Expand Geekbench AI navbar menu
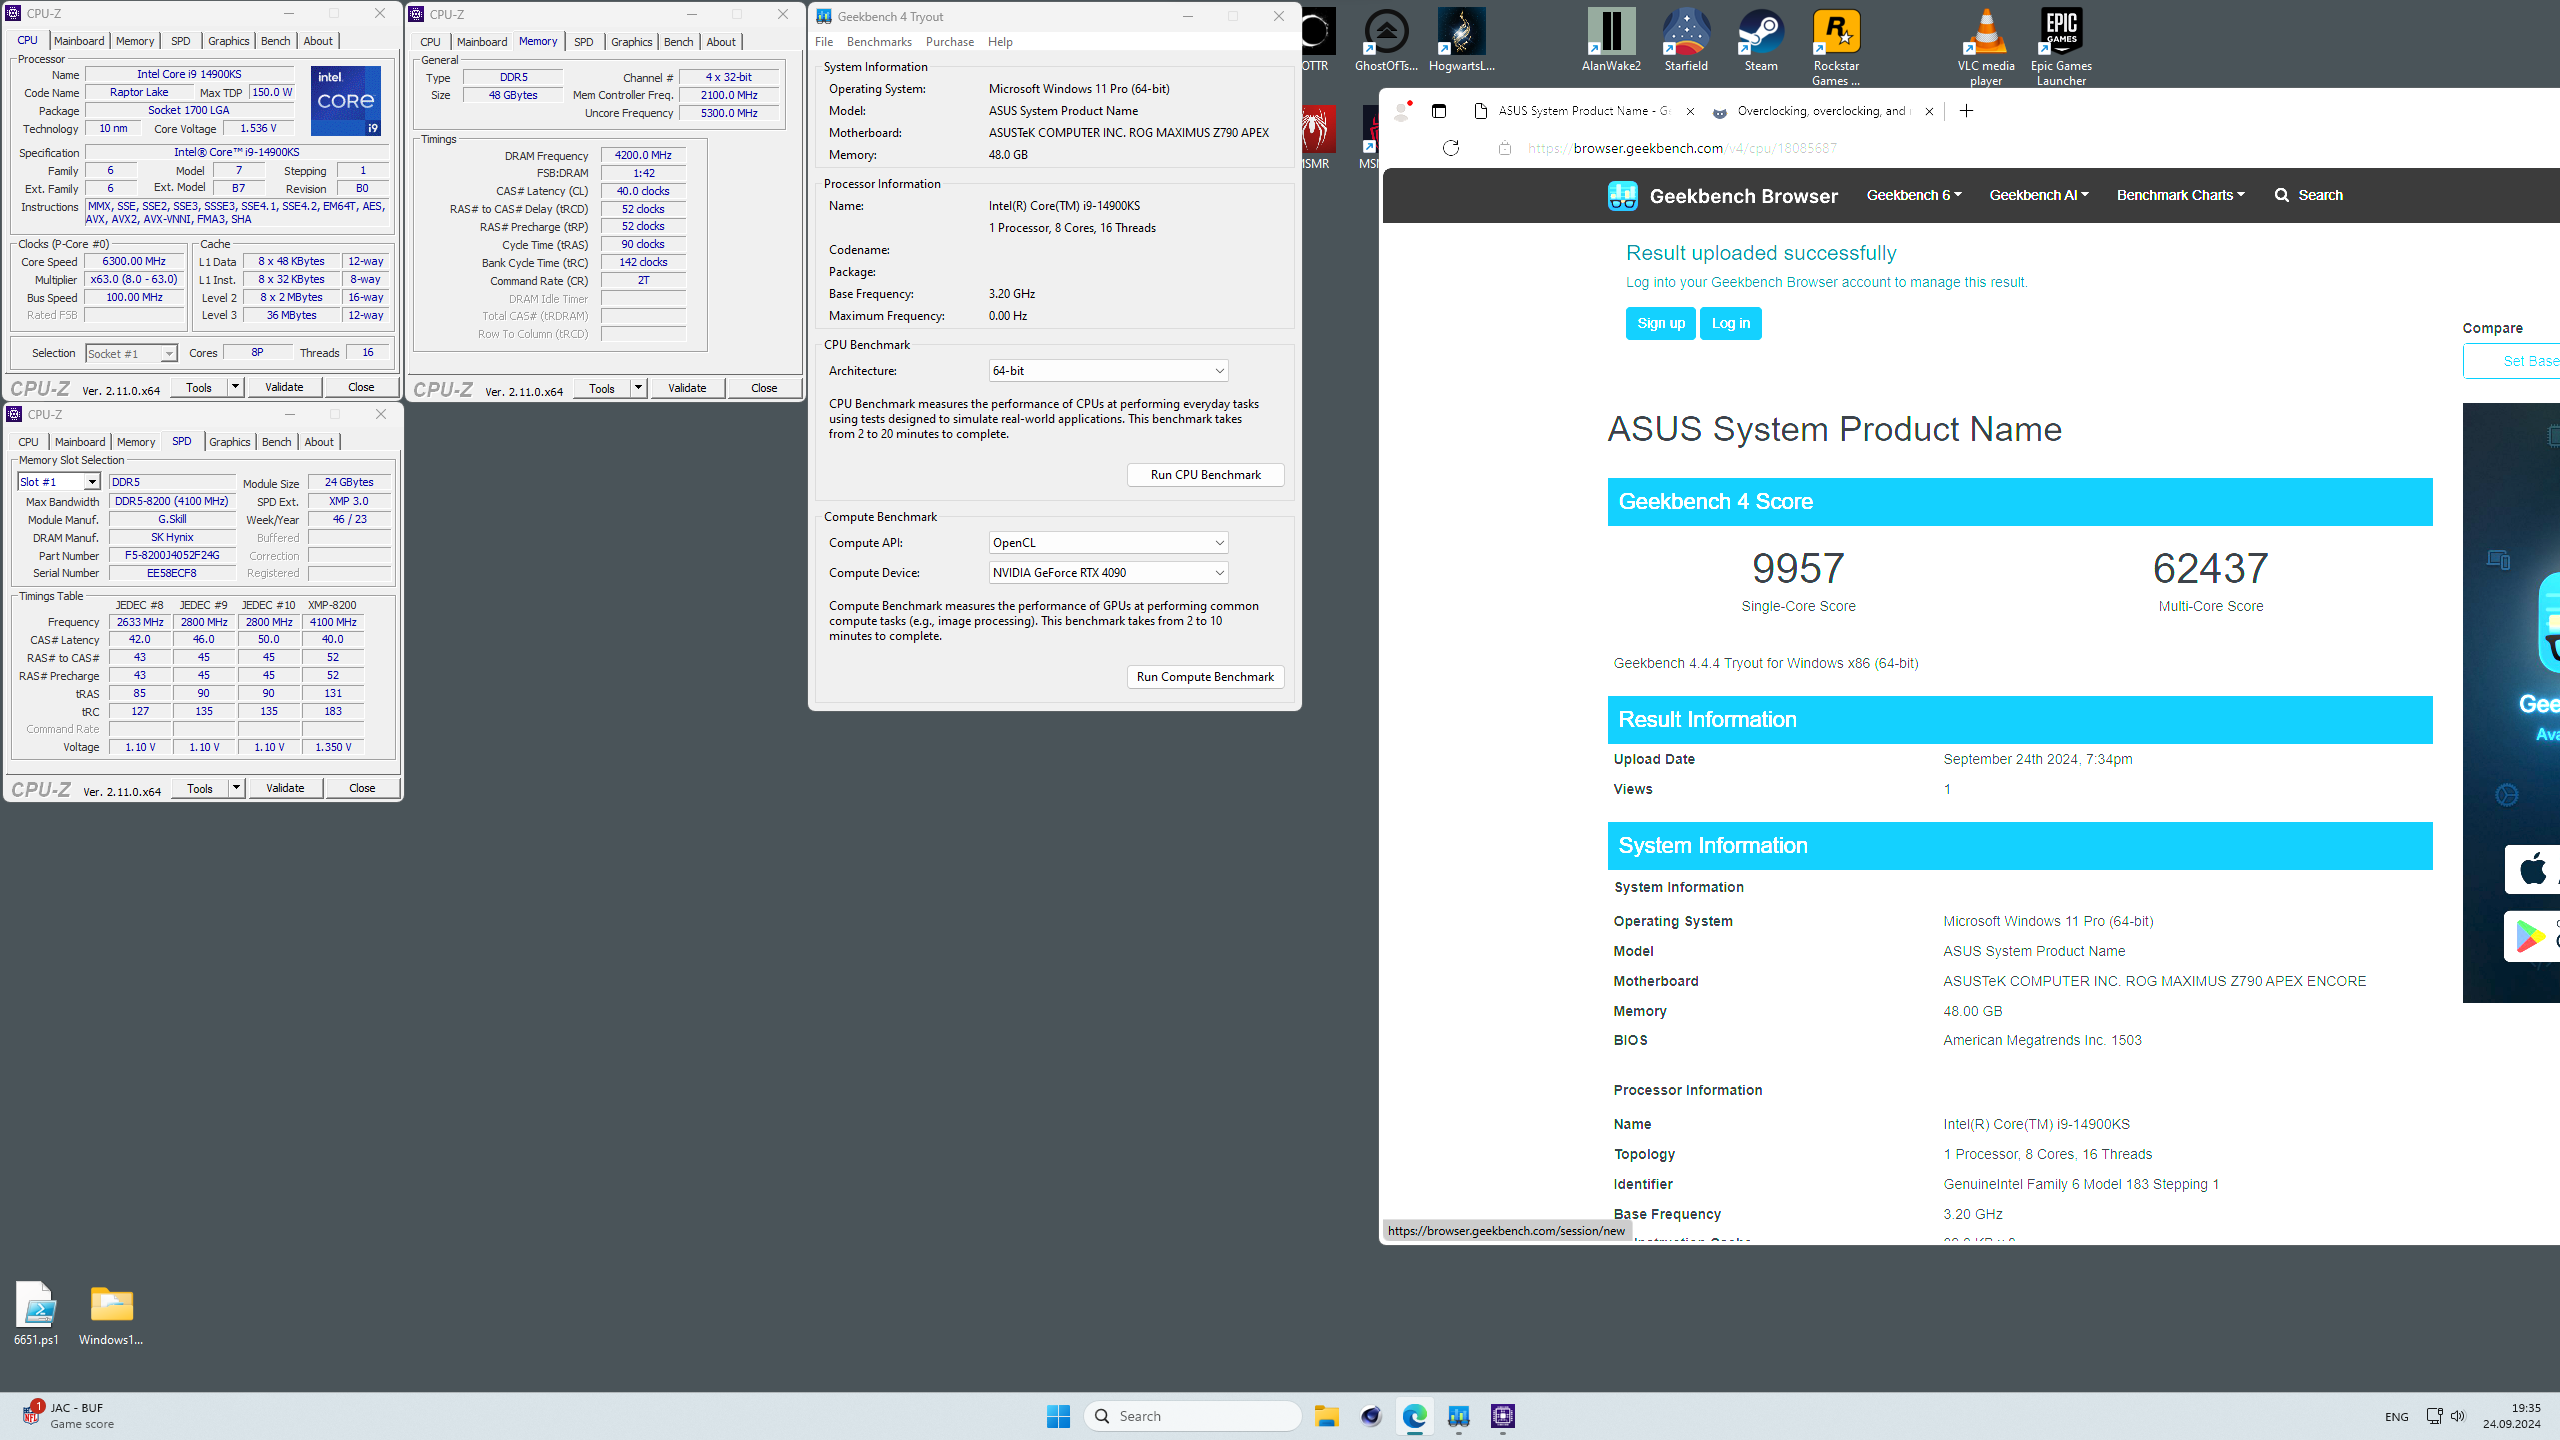The image size is (2560, 1440). pos(2039,195)
